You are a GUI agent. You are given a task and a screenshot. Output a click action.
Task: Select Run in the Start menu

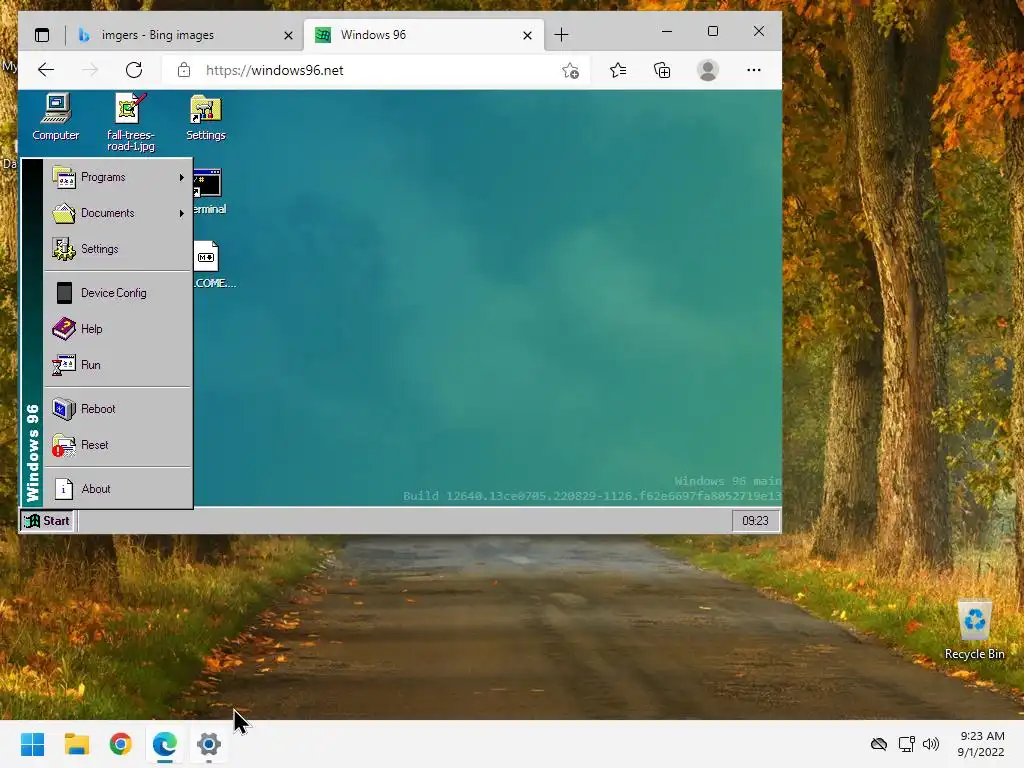click(118, 364)
